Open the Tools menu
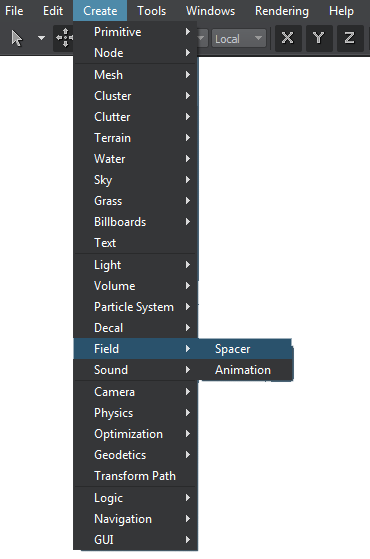The image size is (370, 559). (x=151, y=11)
